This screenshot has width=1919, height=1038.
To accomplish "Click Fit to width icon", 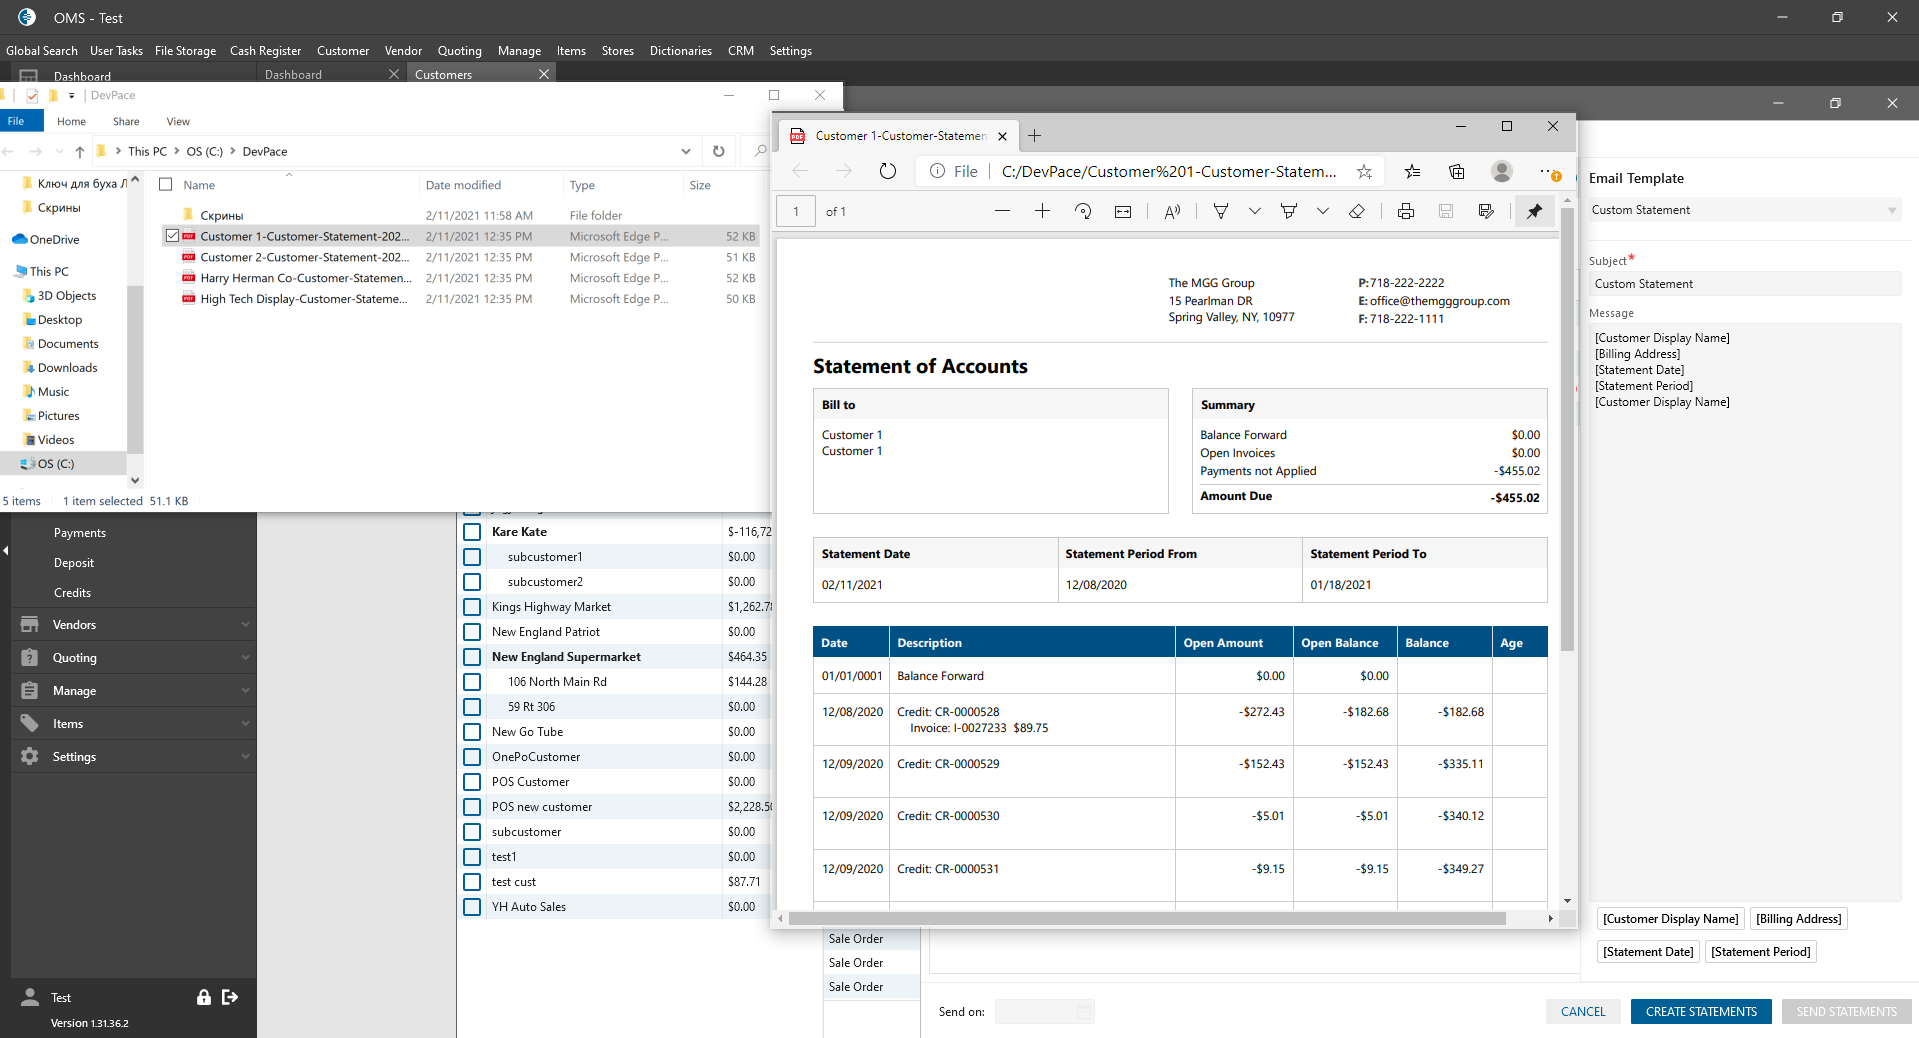I will click(1123, 211).
